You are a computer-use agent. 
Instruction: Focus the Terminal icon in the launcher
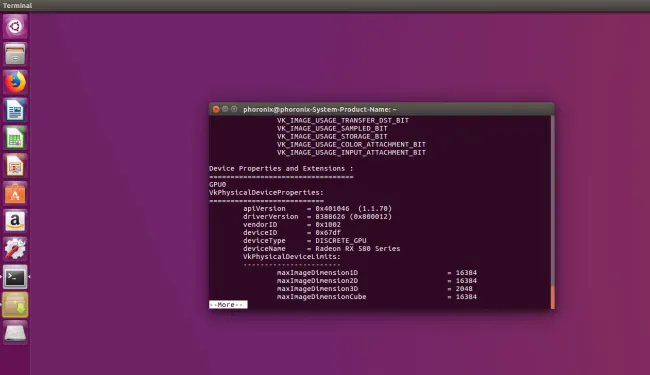[15, 277]
